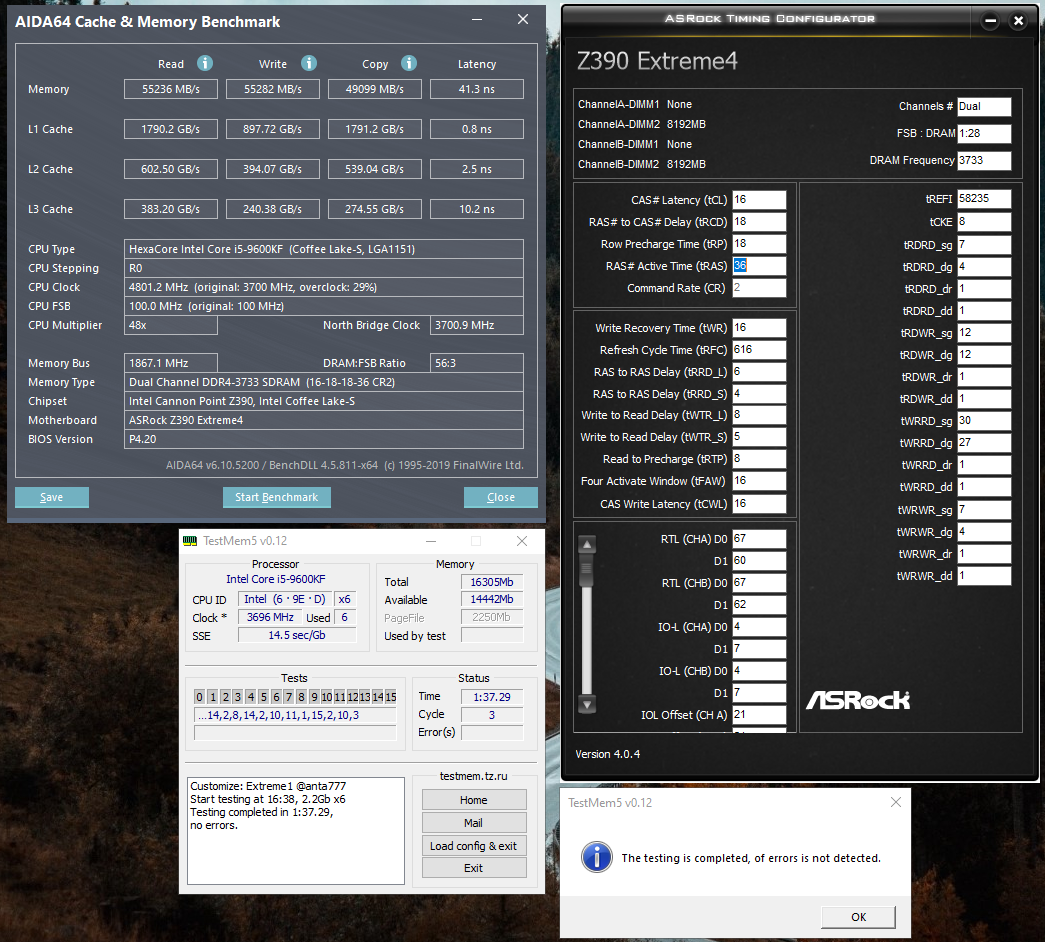
Task: Click L3 Cache Copy value 274.55 GB/s
Action: (375, 209)
